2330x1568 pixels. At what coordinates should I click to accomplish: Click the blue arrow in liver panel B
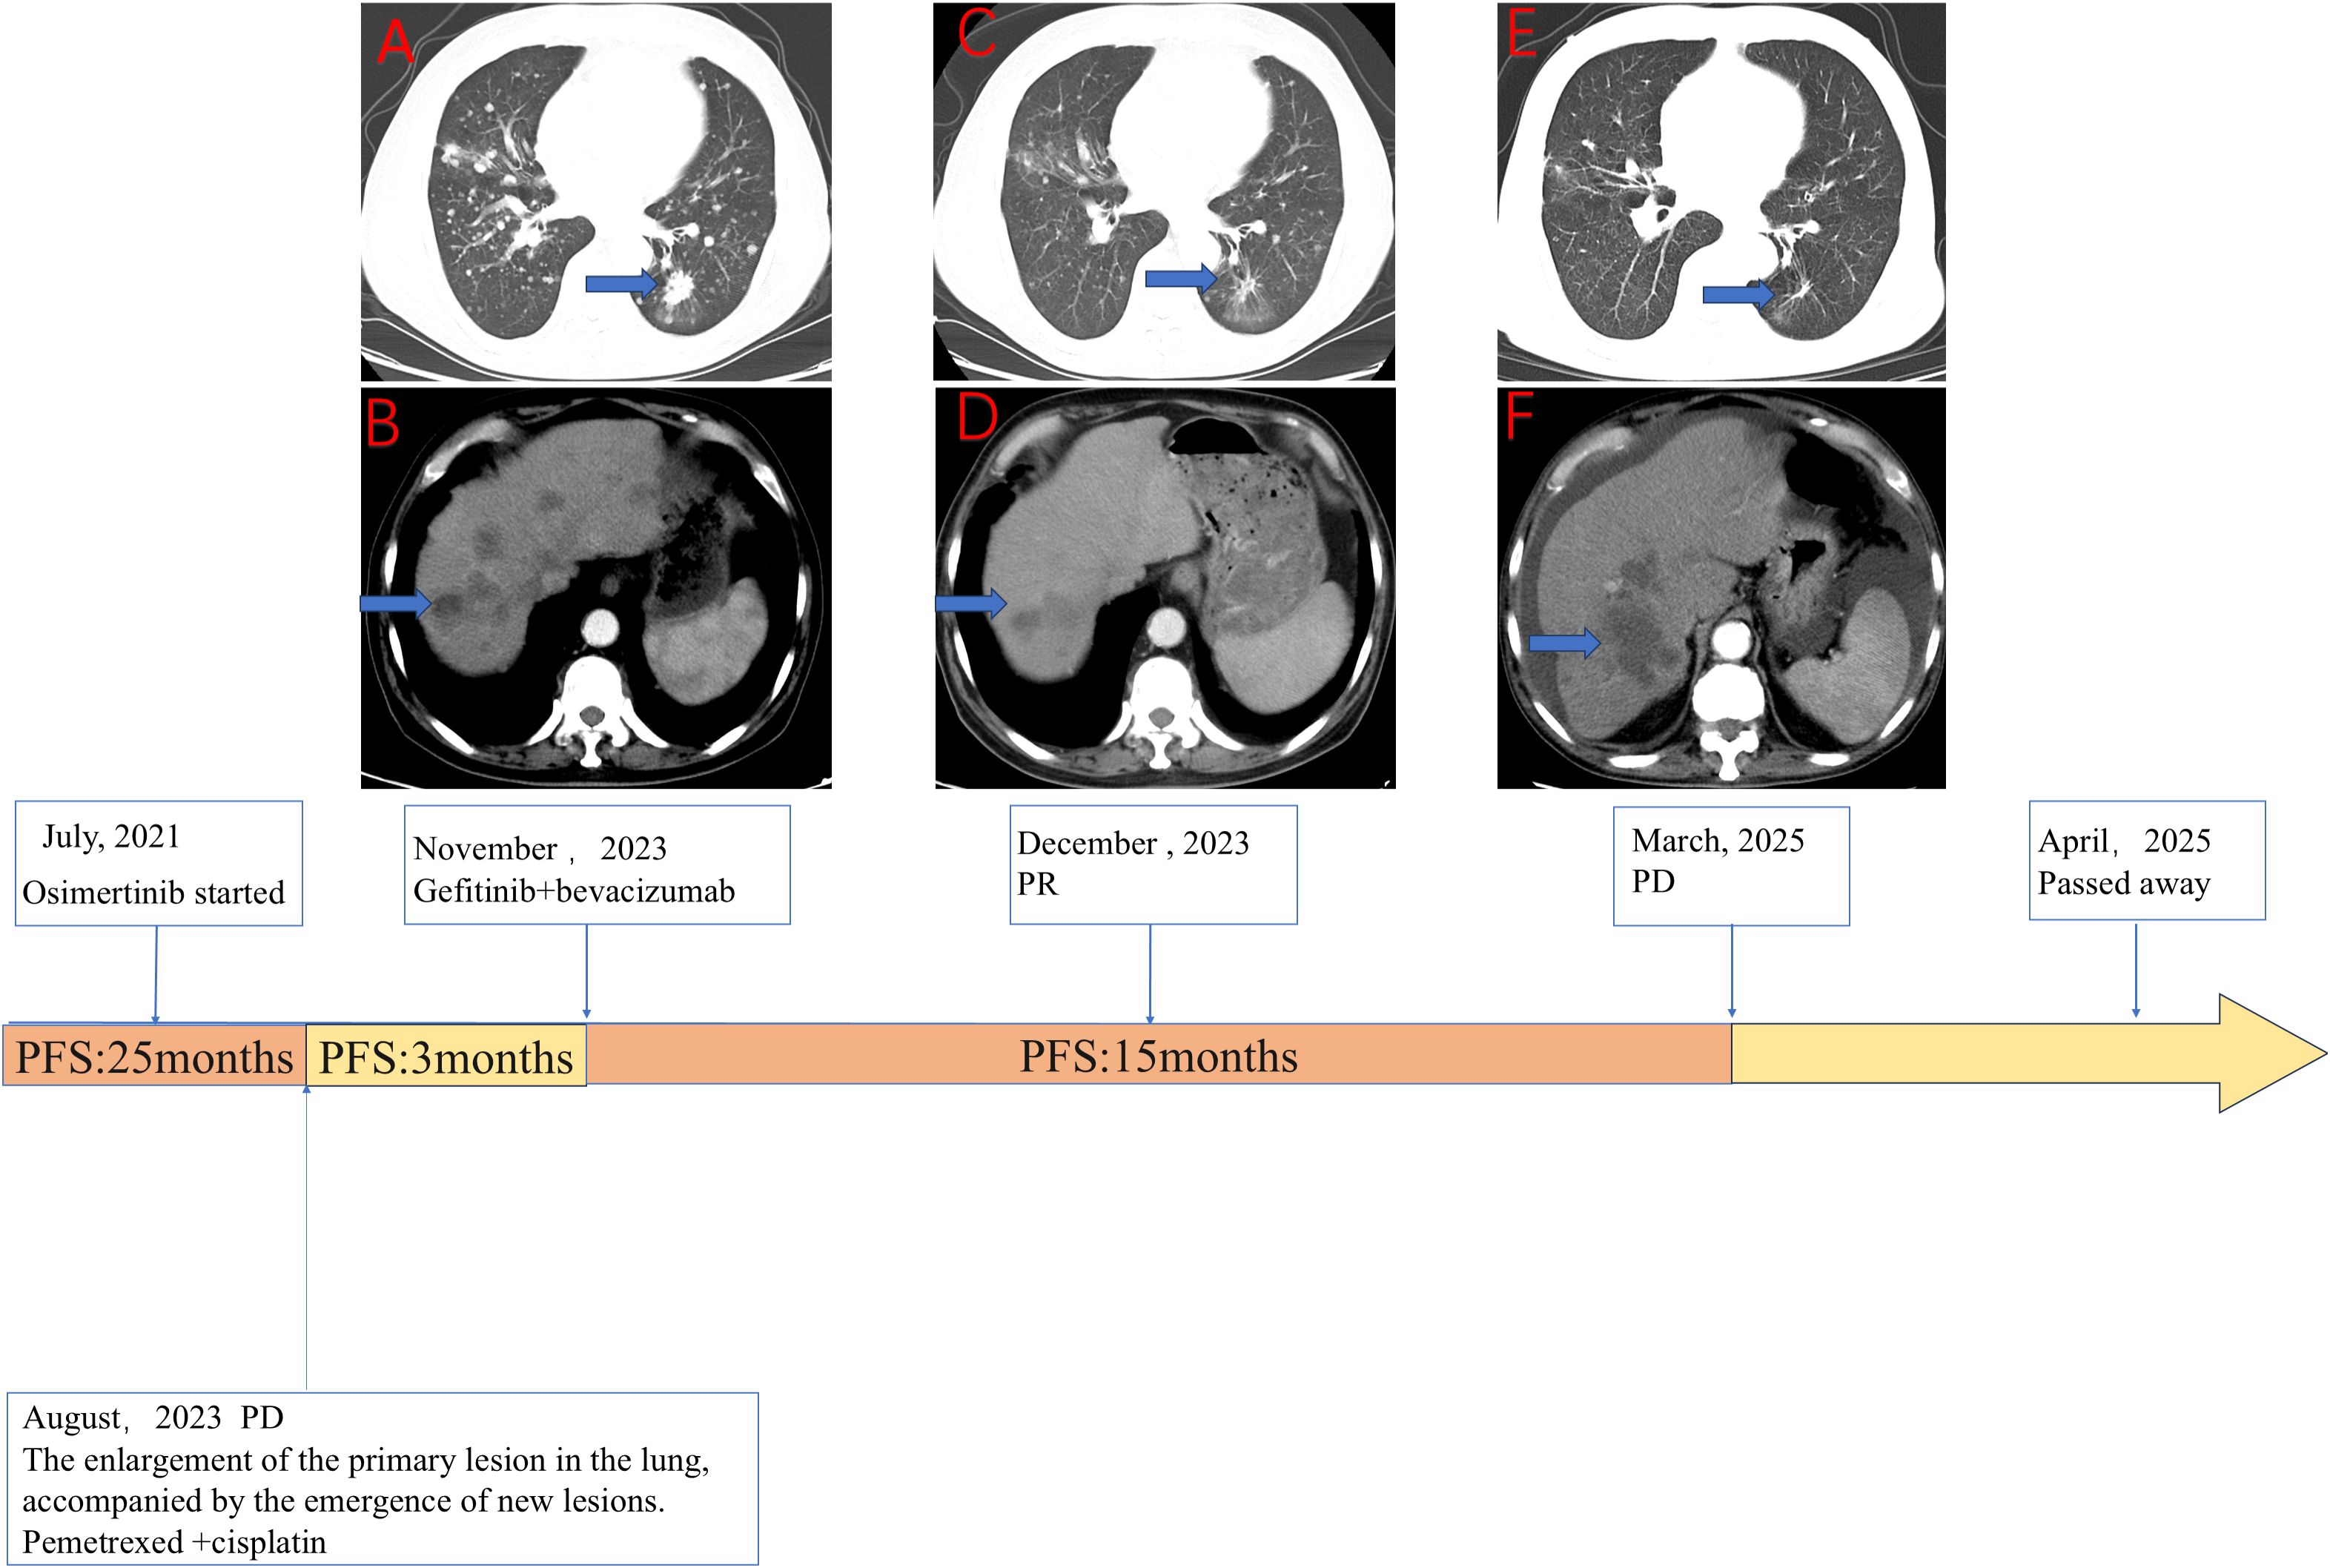(x=394, y=603)
